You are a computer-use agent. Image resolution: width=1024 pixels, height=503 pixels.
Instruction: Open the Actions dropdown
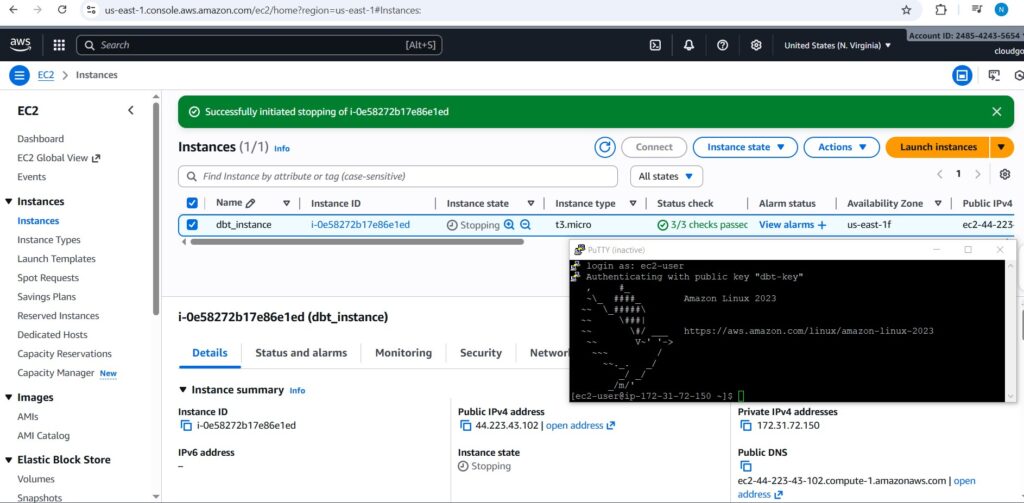pyautogui.click(x=842, y=147)
